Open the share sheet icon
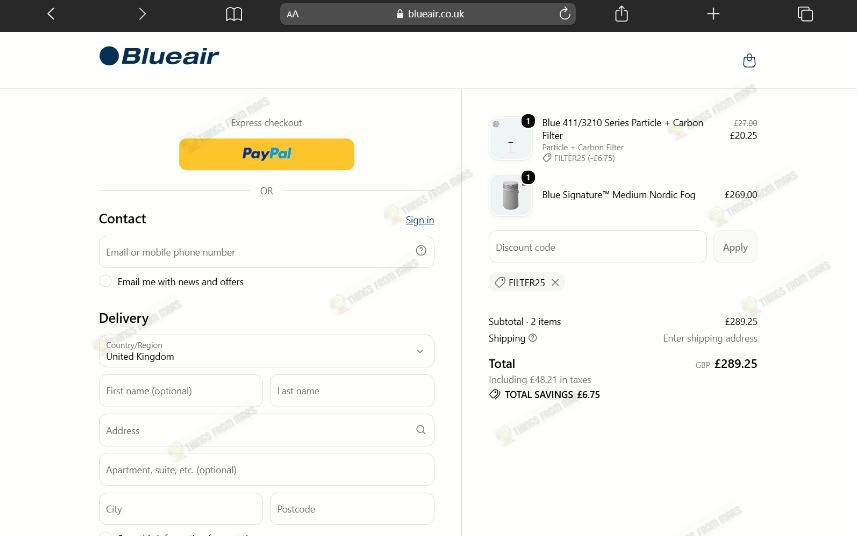The width and height of the screenshot is (857, 536). tap(621, 14)
